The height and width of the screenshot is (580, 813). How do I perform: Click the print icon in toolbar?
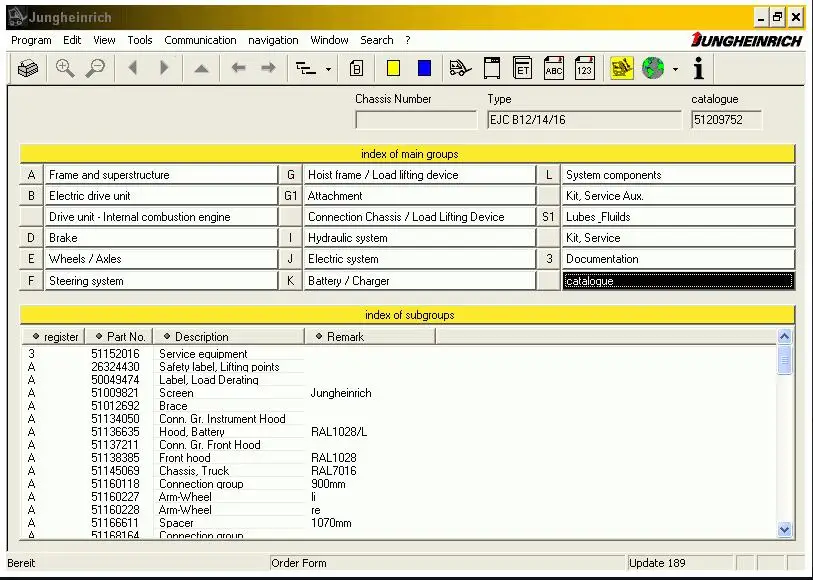pos(28,68)
